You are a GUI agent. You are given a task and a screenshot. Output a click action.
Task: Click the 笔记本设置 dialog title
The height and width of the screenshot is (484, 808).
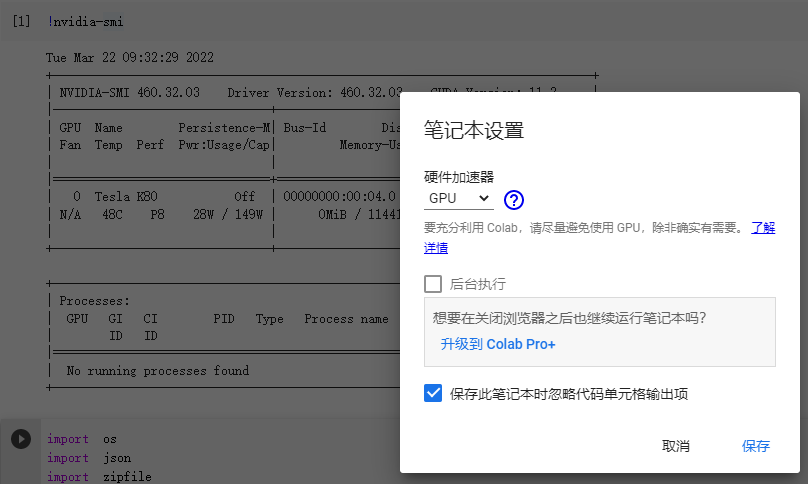click(474, 131)
